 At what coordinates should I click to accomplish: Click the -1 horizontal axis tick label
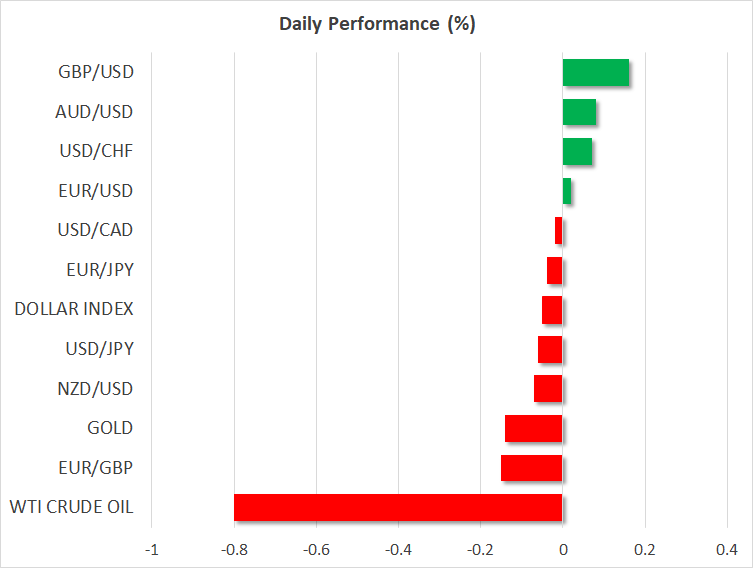click(x=152, y=550)
